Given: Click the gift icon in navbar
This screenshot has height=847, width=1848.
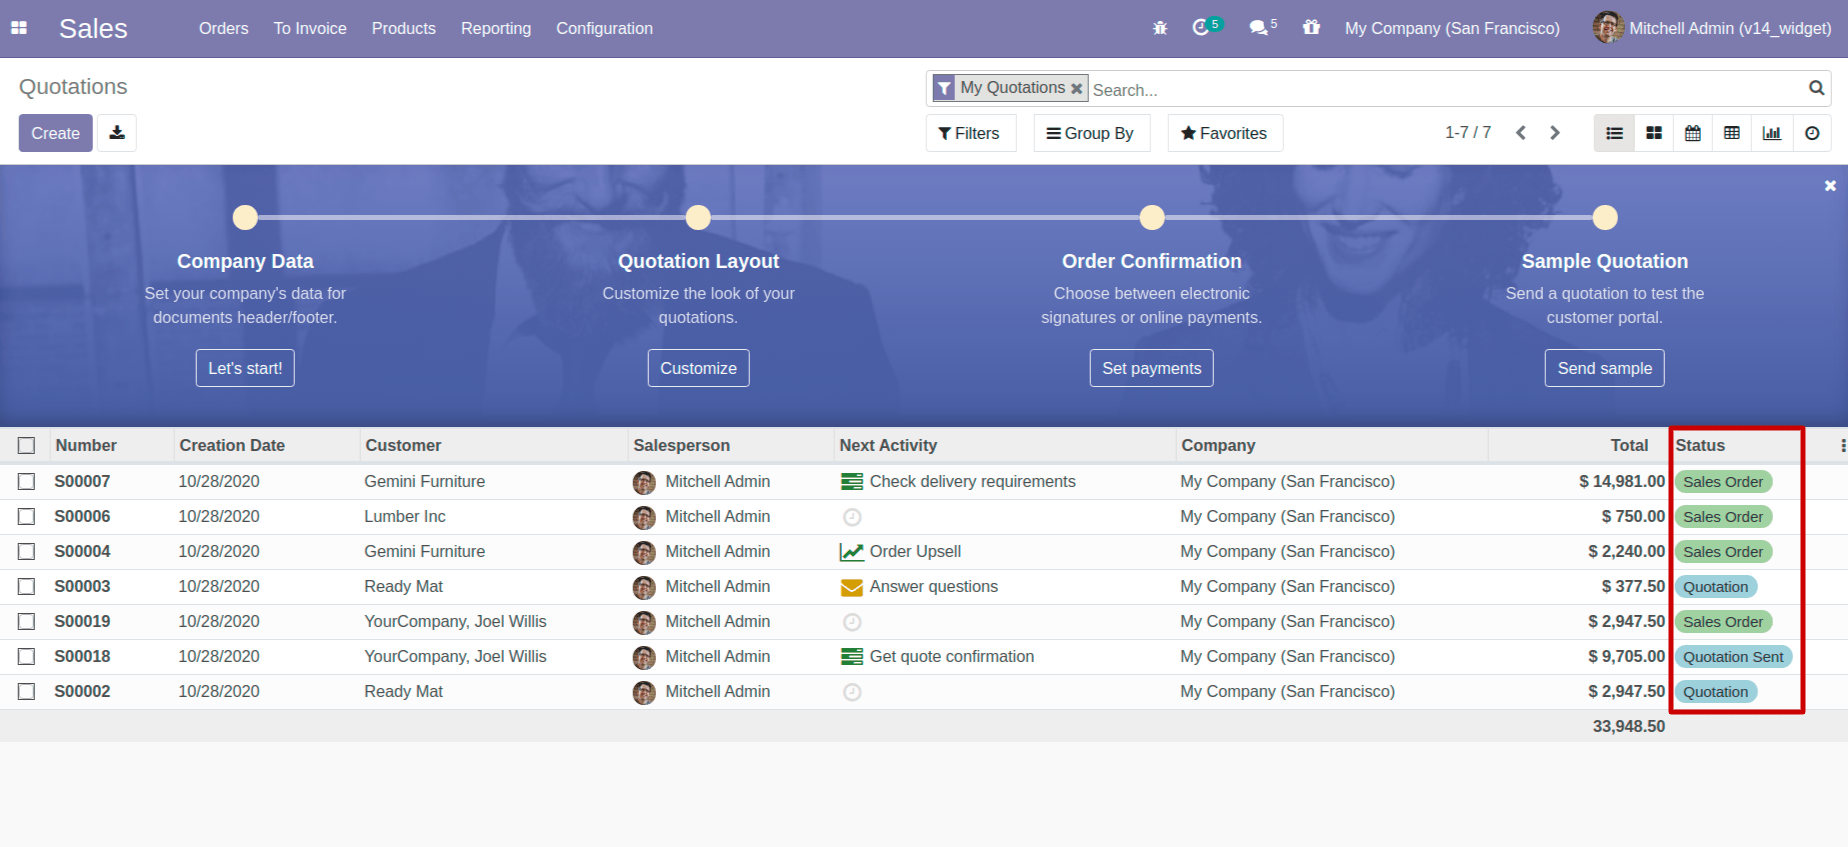Looking at the screenshot, I should click(1311, 27).
